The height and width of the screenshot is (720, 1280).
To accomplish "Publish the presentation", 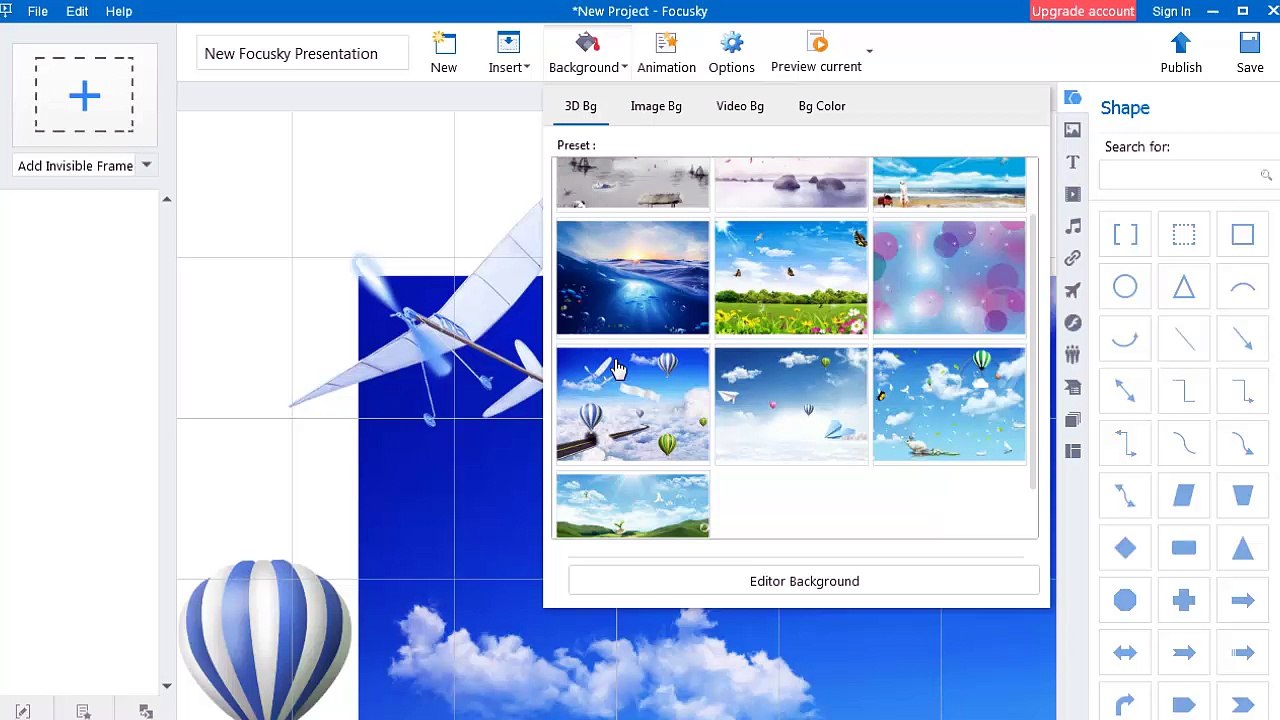I will click(x=1181, y=53).
